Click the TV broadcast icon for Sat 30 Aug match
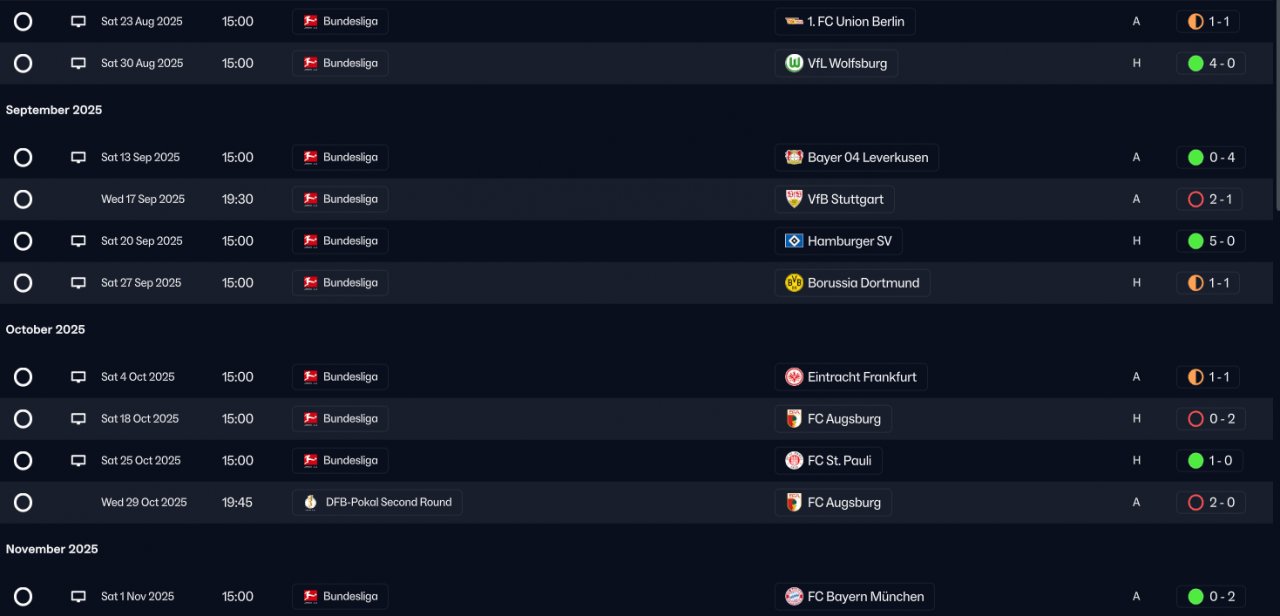Screen dimensions: 1280x616 [78, 63]
